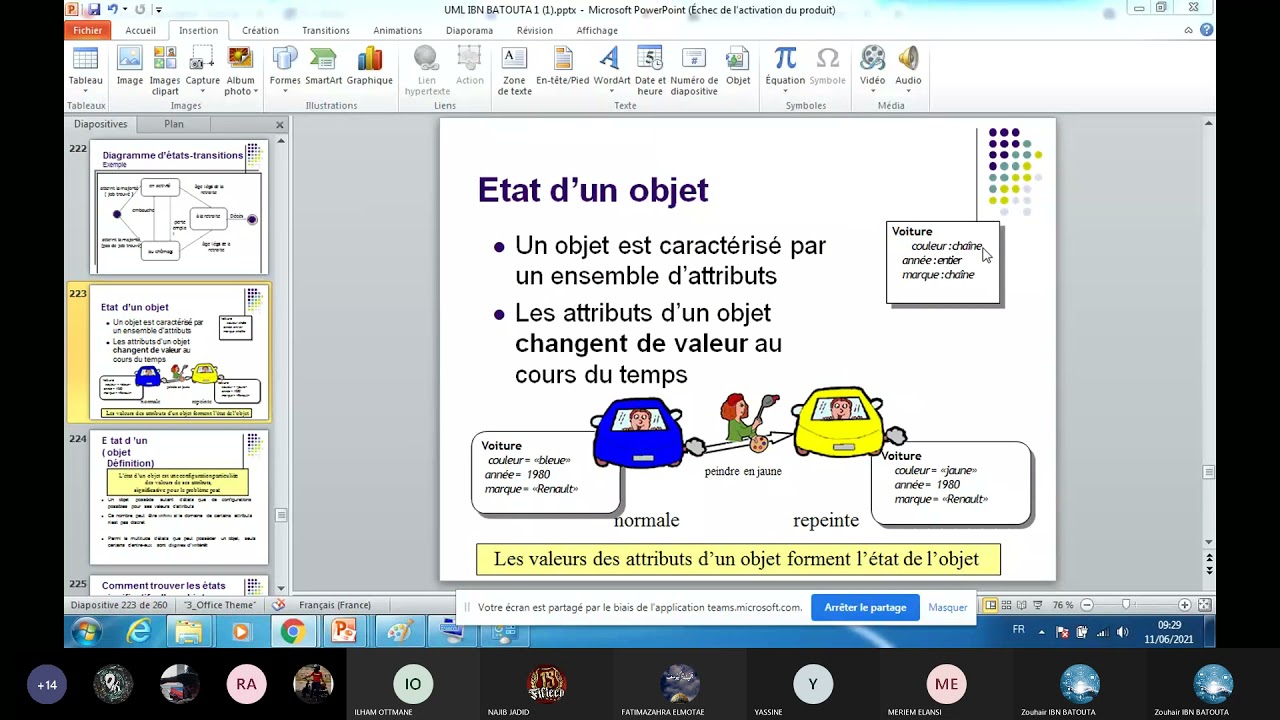
Task: Zoom out with the minus button
Action: (x=1087, y=605)
